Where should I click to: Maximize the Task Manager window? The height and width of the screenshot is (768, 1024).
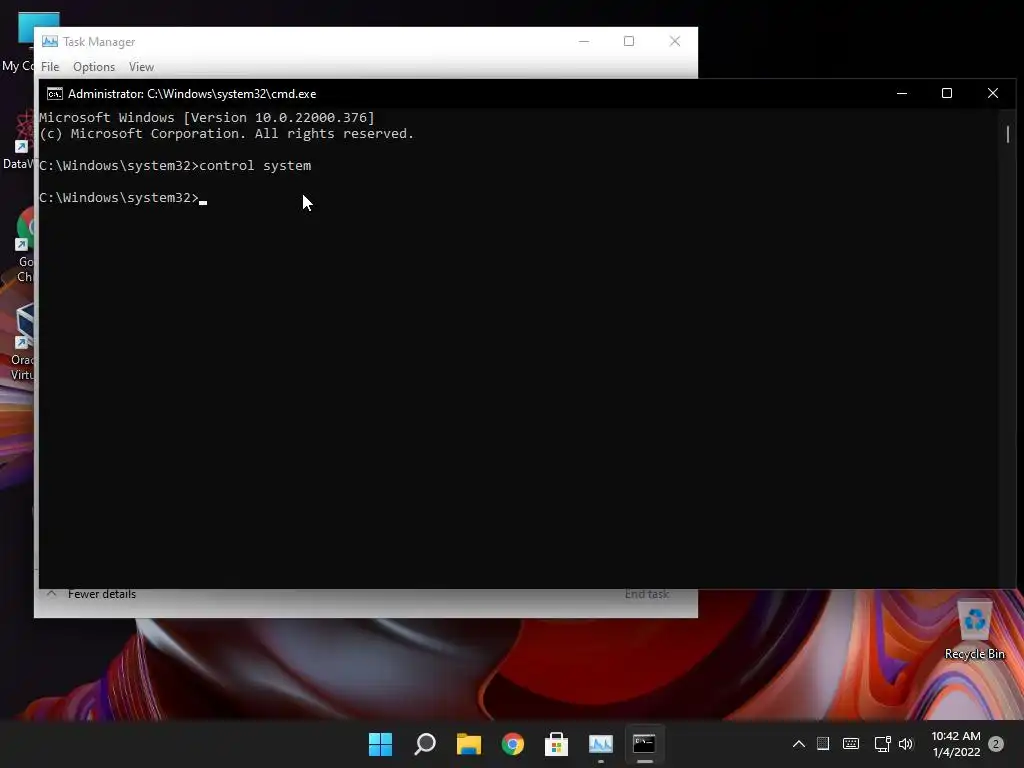tap(629, 41)
